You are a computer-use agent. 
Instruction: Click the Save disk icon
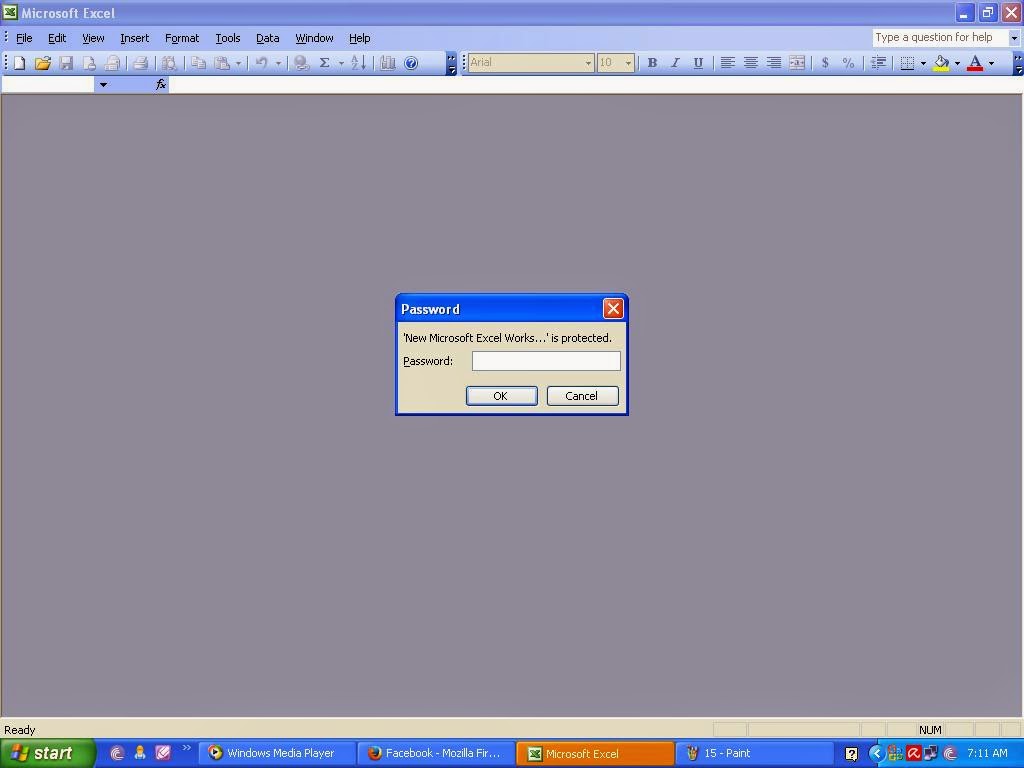(x=66, y=63)
